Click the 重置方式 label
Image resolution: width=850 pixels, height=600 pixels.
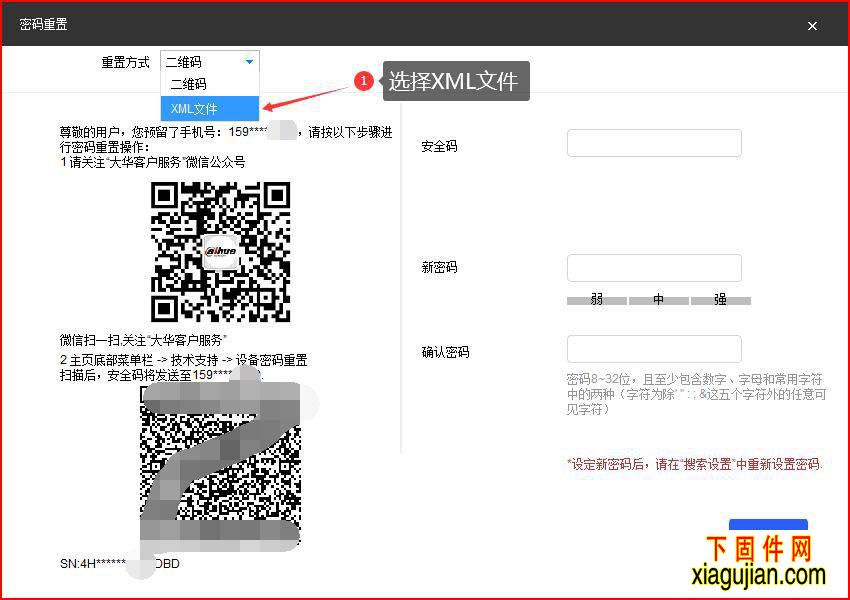pyautogui.click(x=125, y=62)
